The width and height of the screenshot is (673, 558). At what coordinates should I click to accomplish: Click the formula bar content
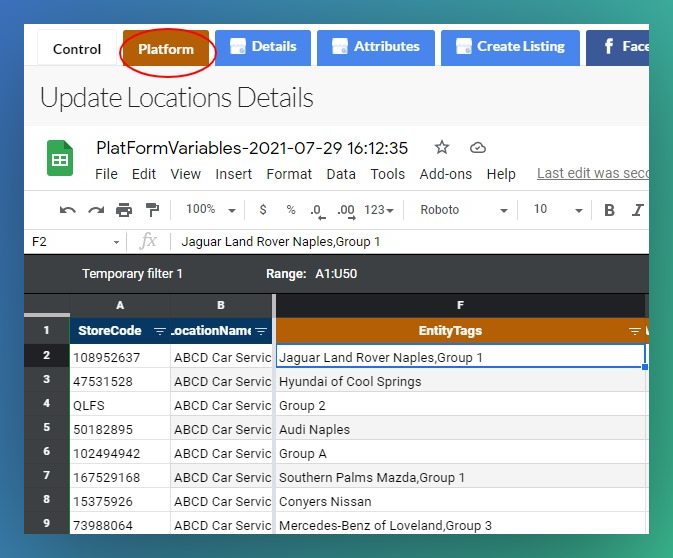281,242
